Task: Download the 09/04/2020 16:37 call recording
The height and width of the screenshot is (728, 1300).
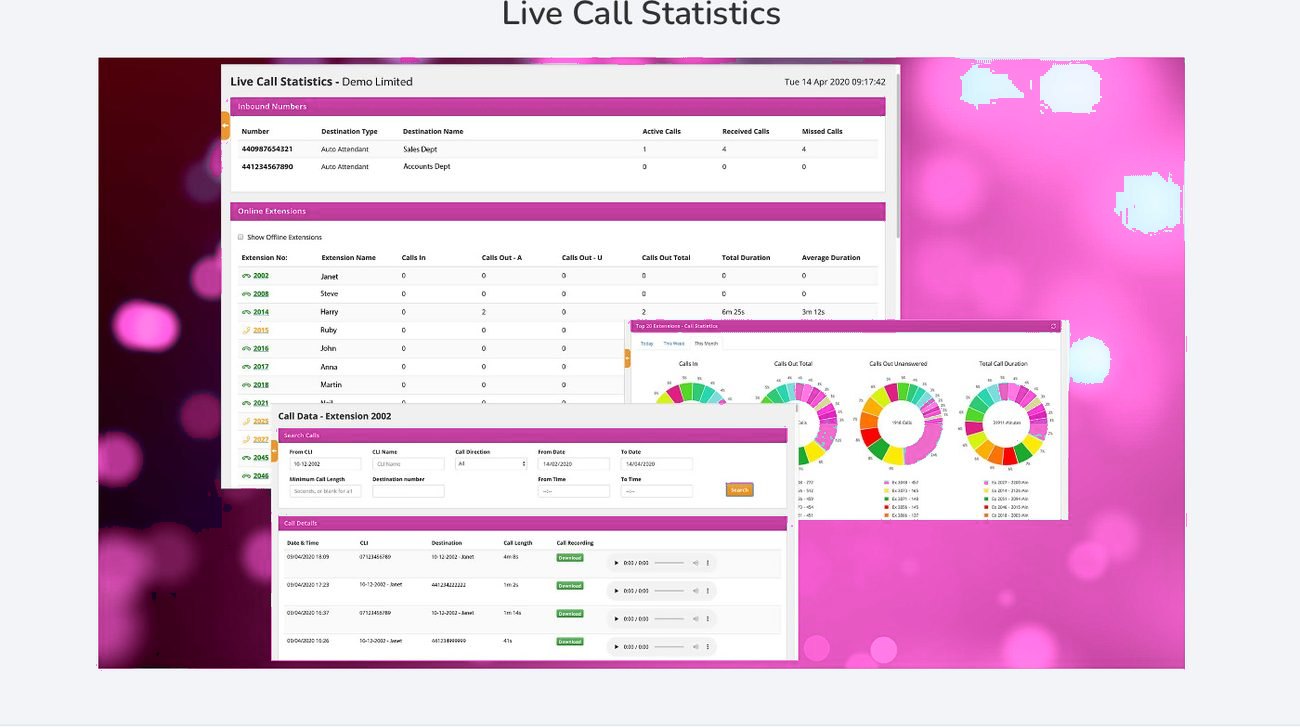Action: pos(570,614)
